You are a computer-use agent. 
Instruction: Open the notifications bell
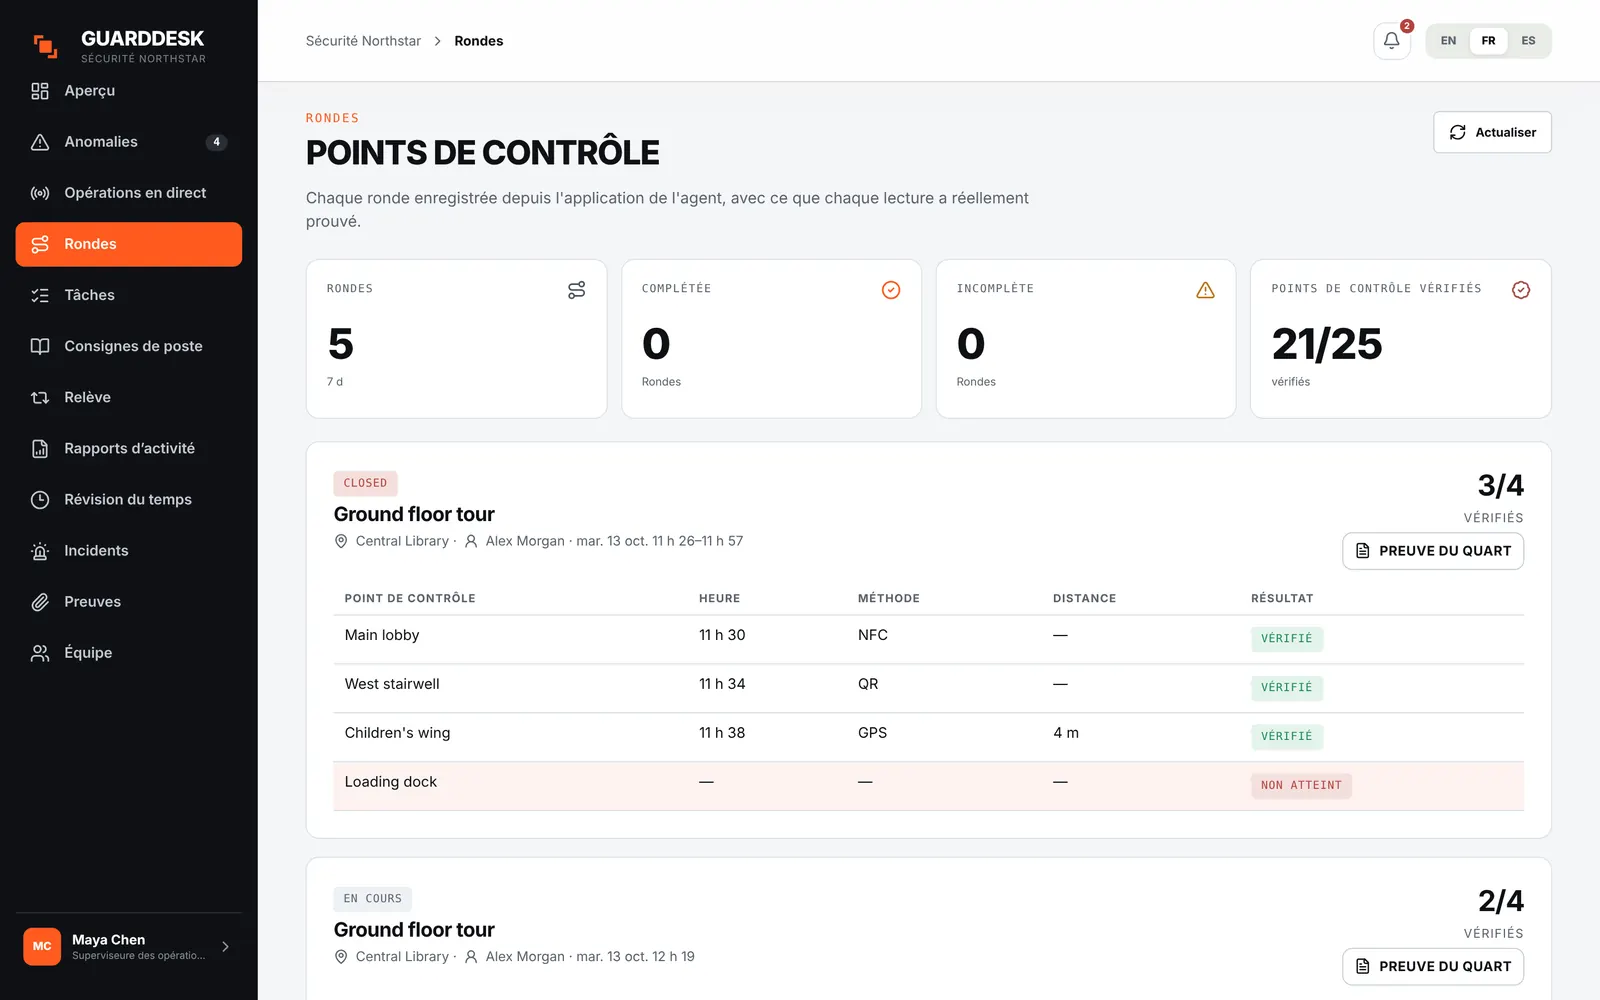tap(1391, 41)
